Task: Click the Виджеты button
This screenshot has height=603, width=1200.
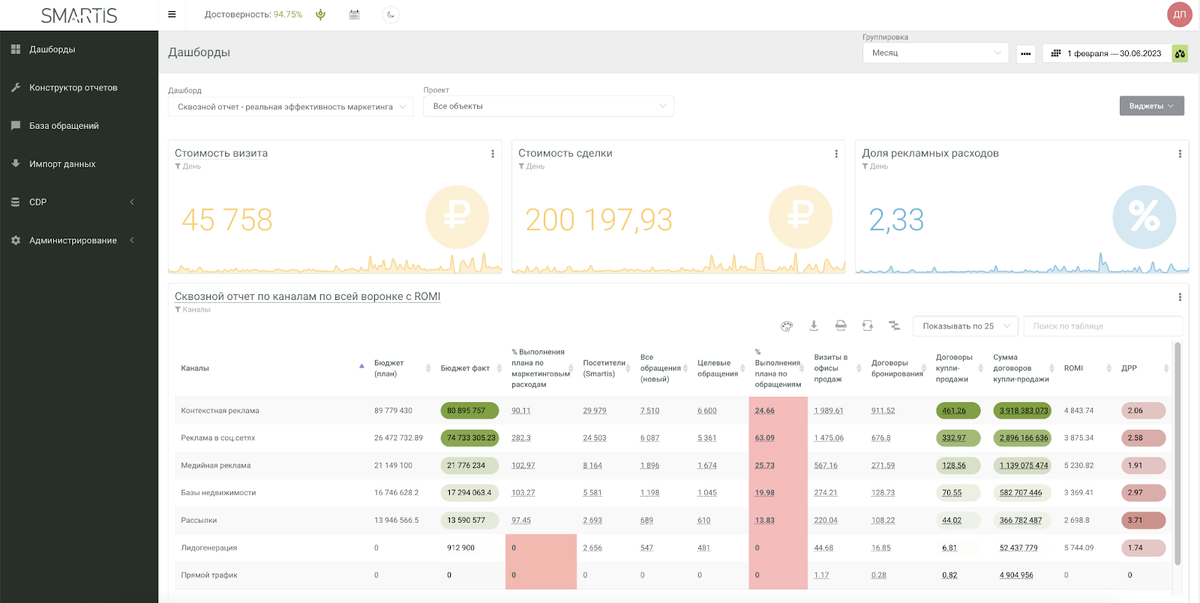Action: [x=1152, y=106]
